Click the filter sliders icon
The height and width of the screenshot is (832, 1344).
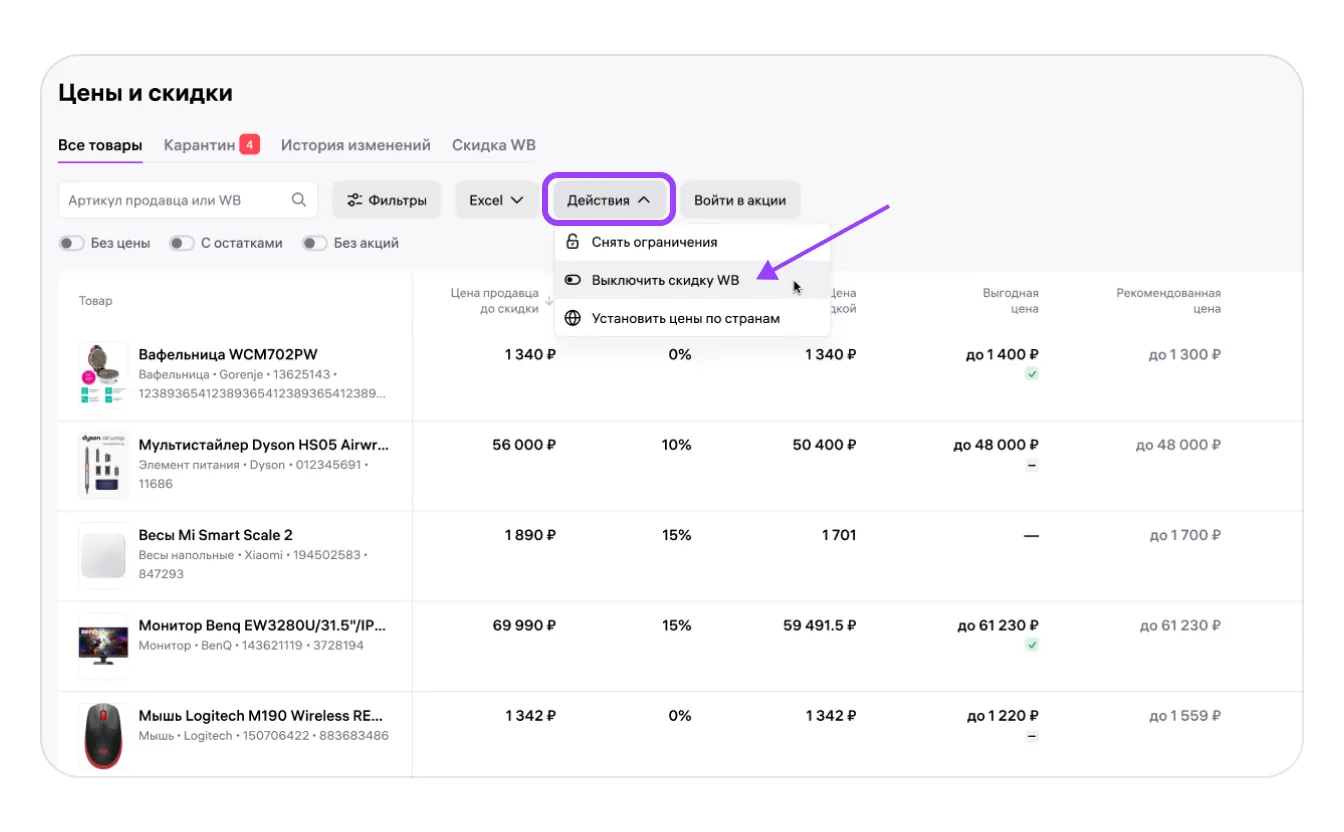coord(354,200)
